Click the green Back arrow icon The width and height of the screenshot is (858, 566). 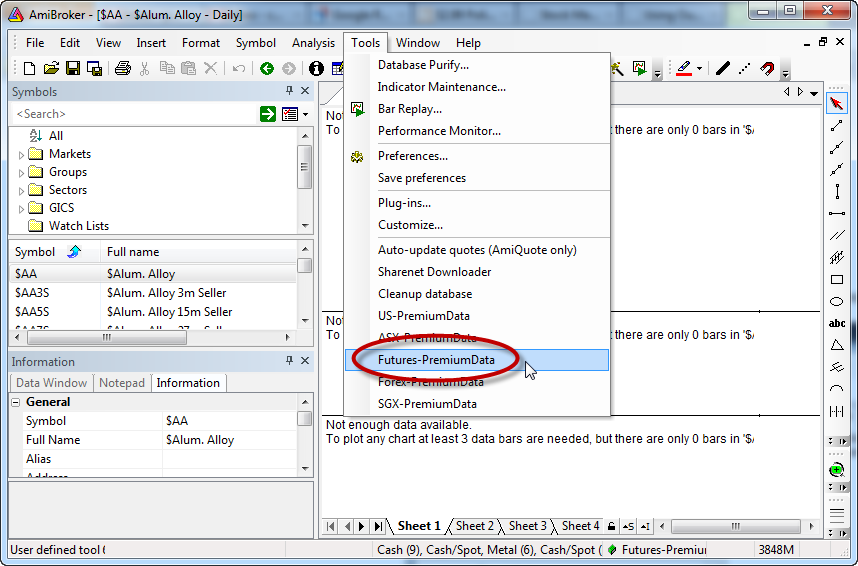267,68
